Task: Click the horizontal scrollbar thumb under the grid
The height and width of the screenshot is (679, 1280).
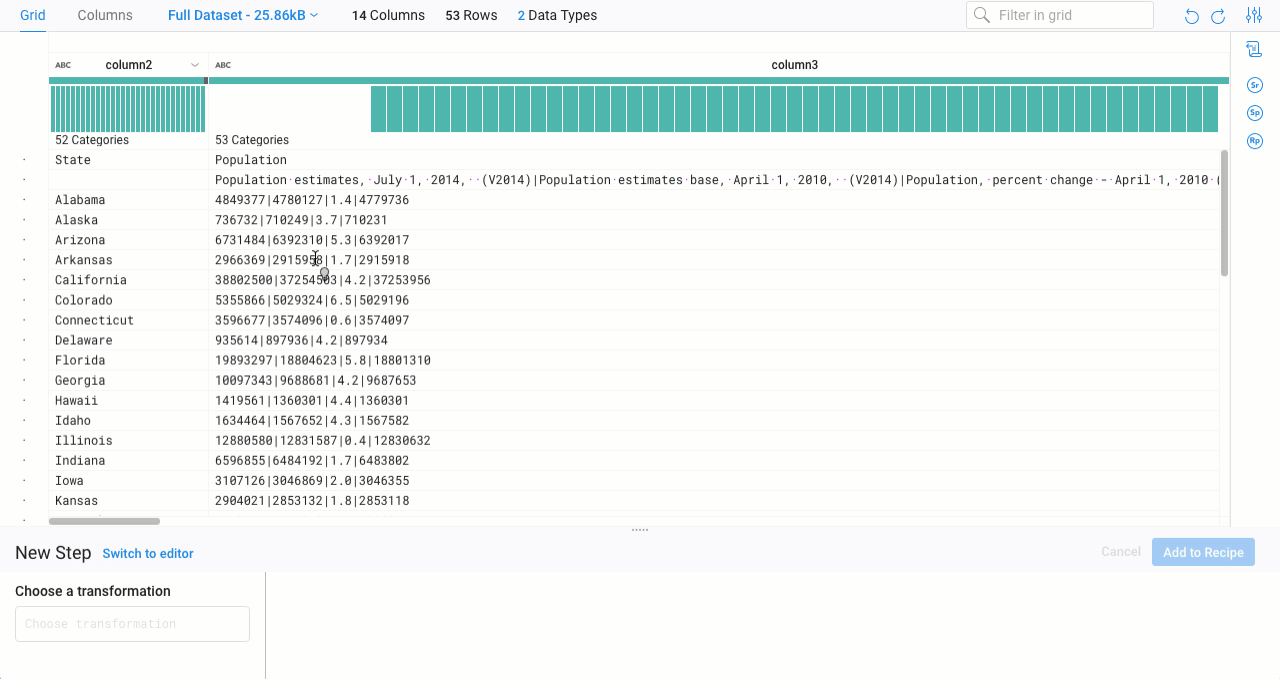Action: 104,521
